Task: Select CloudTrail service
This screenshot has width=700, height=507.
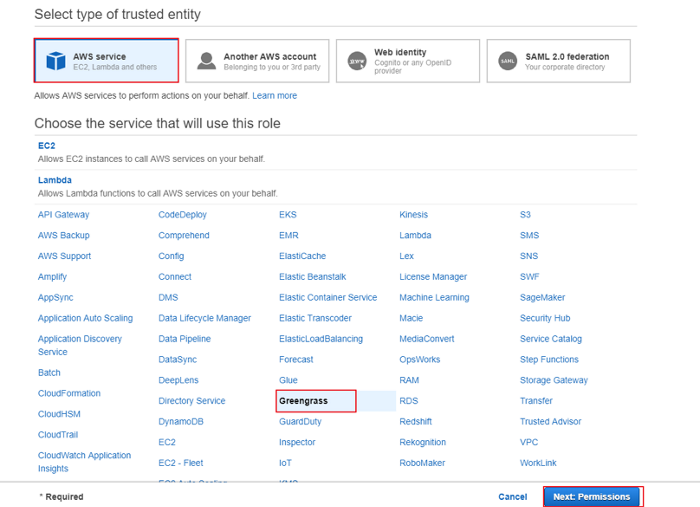Action: coord(58,435)
